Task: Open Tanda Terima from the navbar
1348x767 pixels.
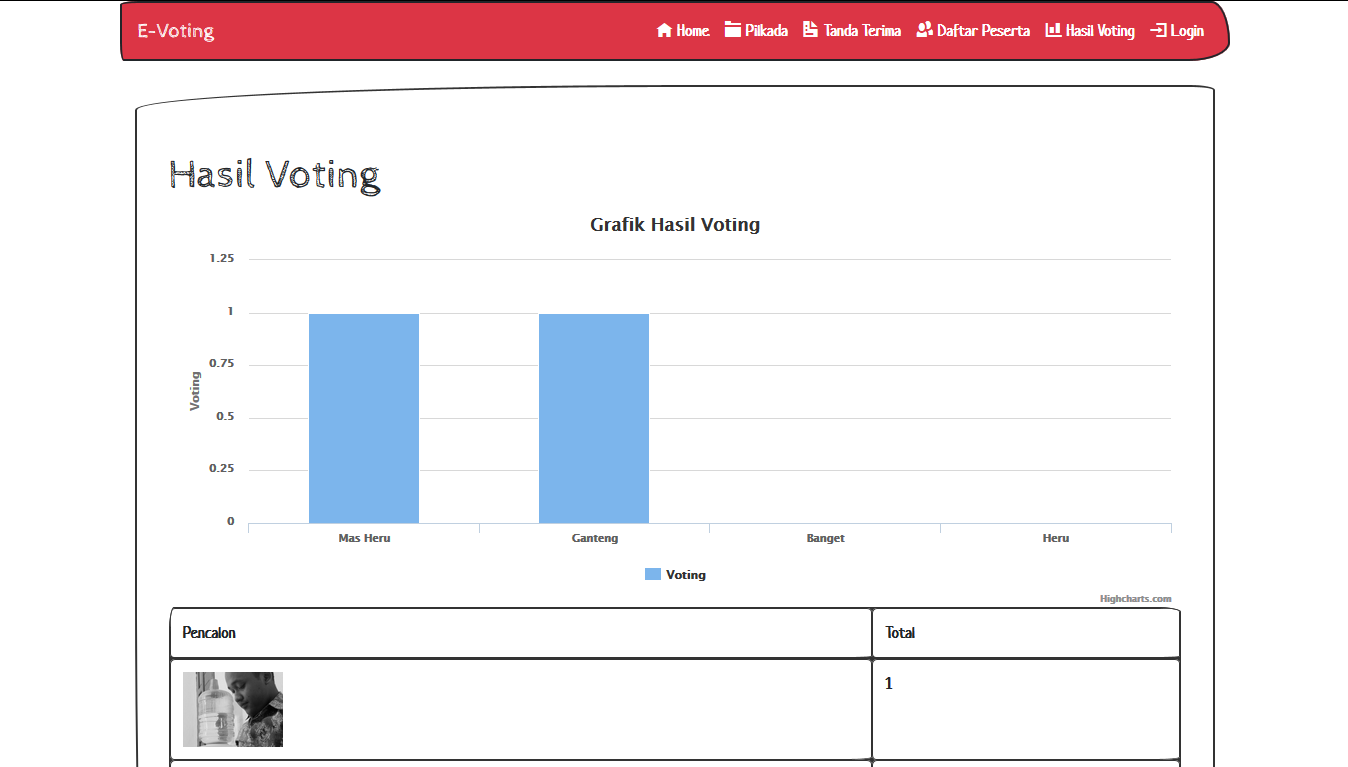Action: coord(862,31)
